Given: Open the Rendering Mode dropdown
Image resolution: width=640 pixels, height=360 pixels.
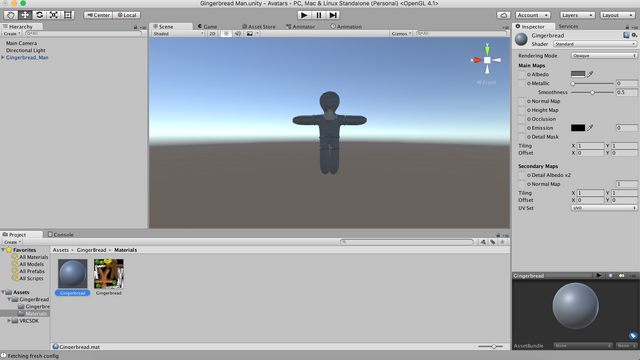Looking at the screenshot, I should (604, 56).
